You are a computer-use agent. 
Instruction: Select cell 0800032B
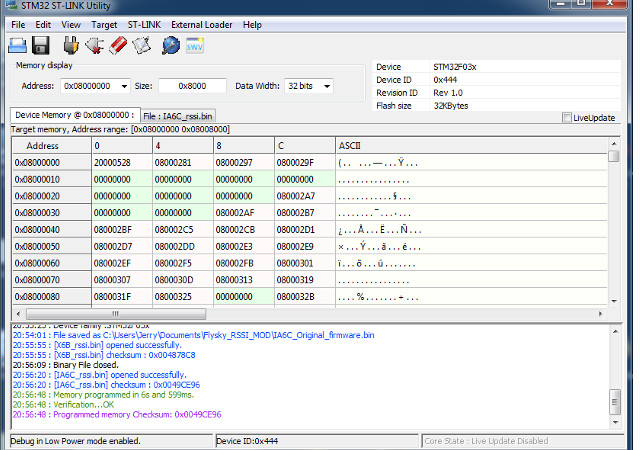(304, 297)
